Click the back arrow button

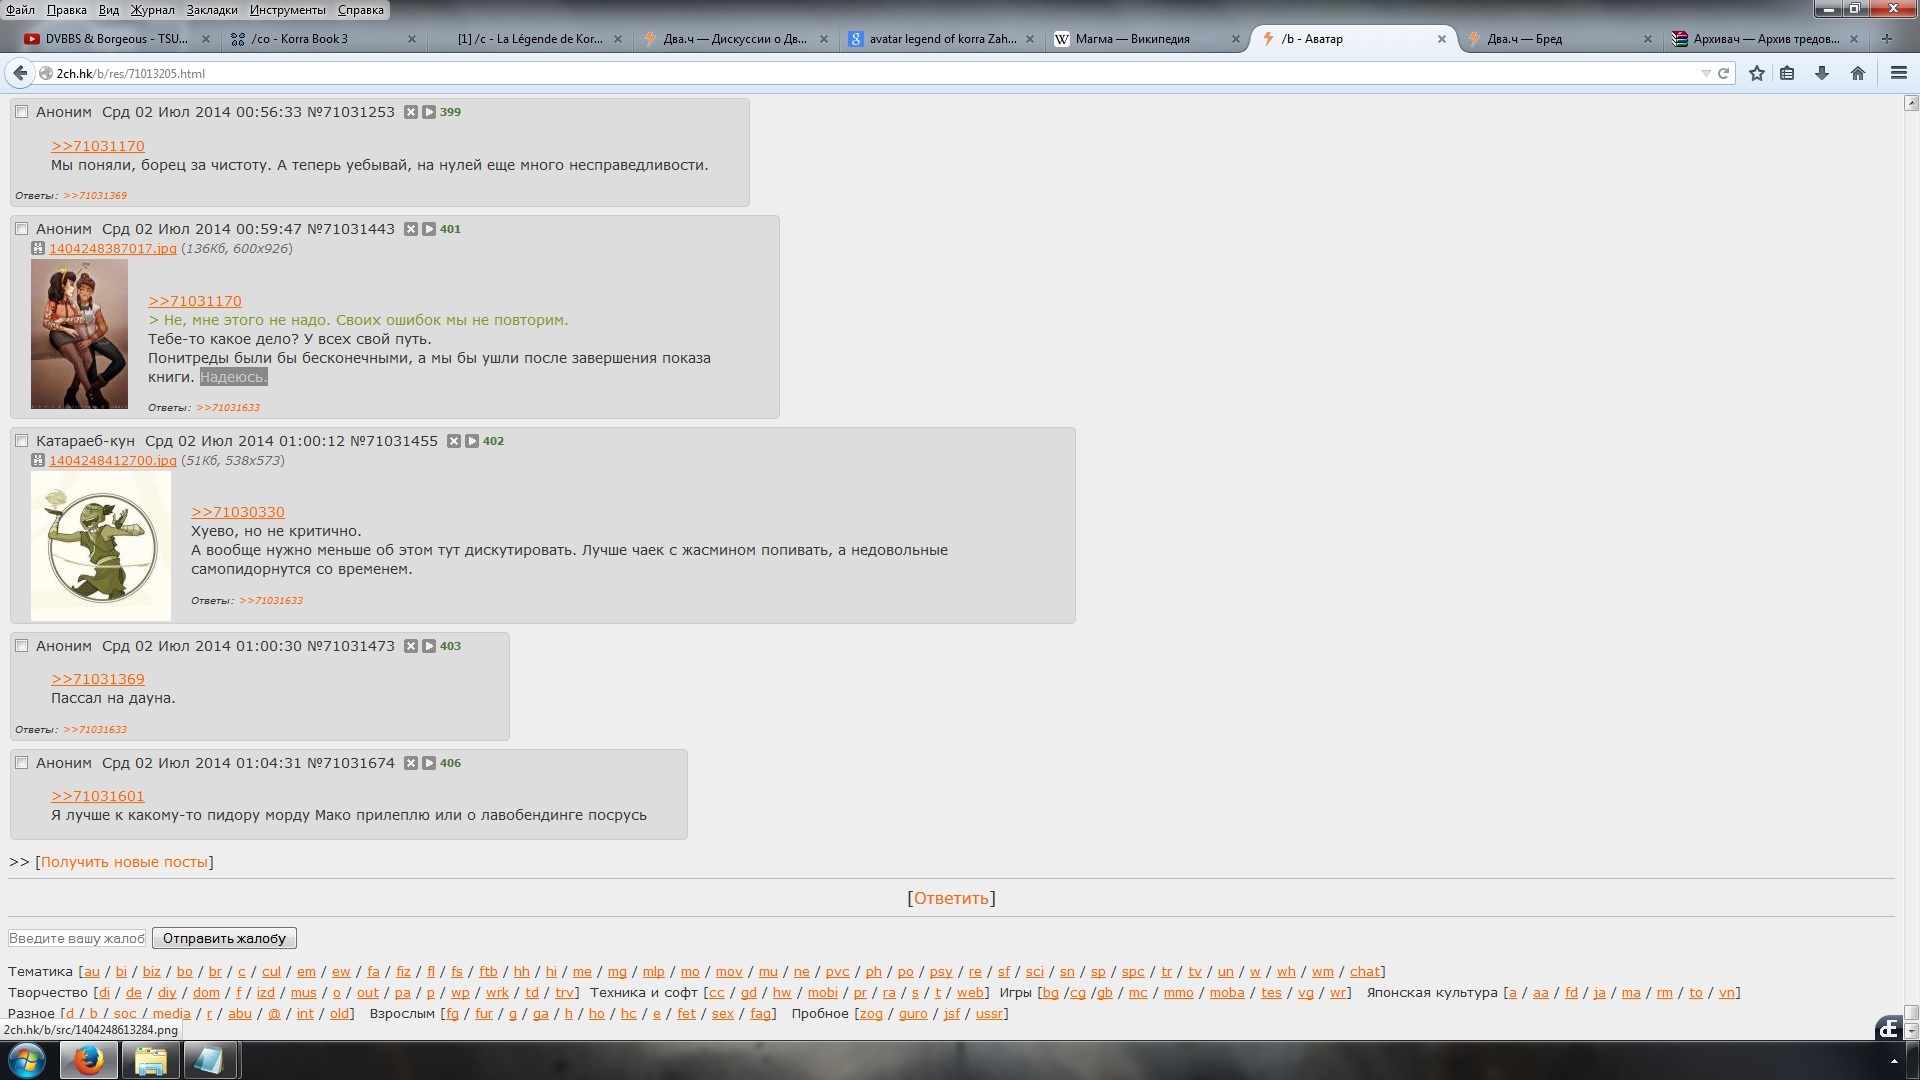click(x=20, y=73)
